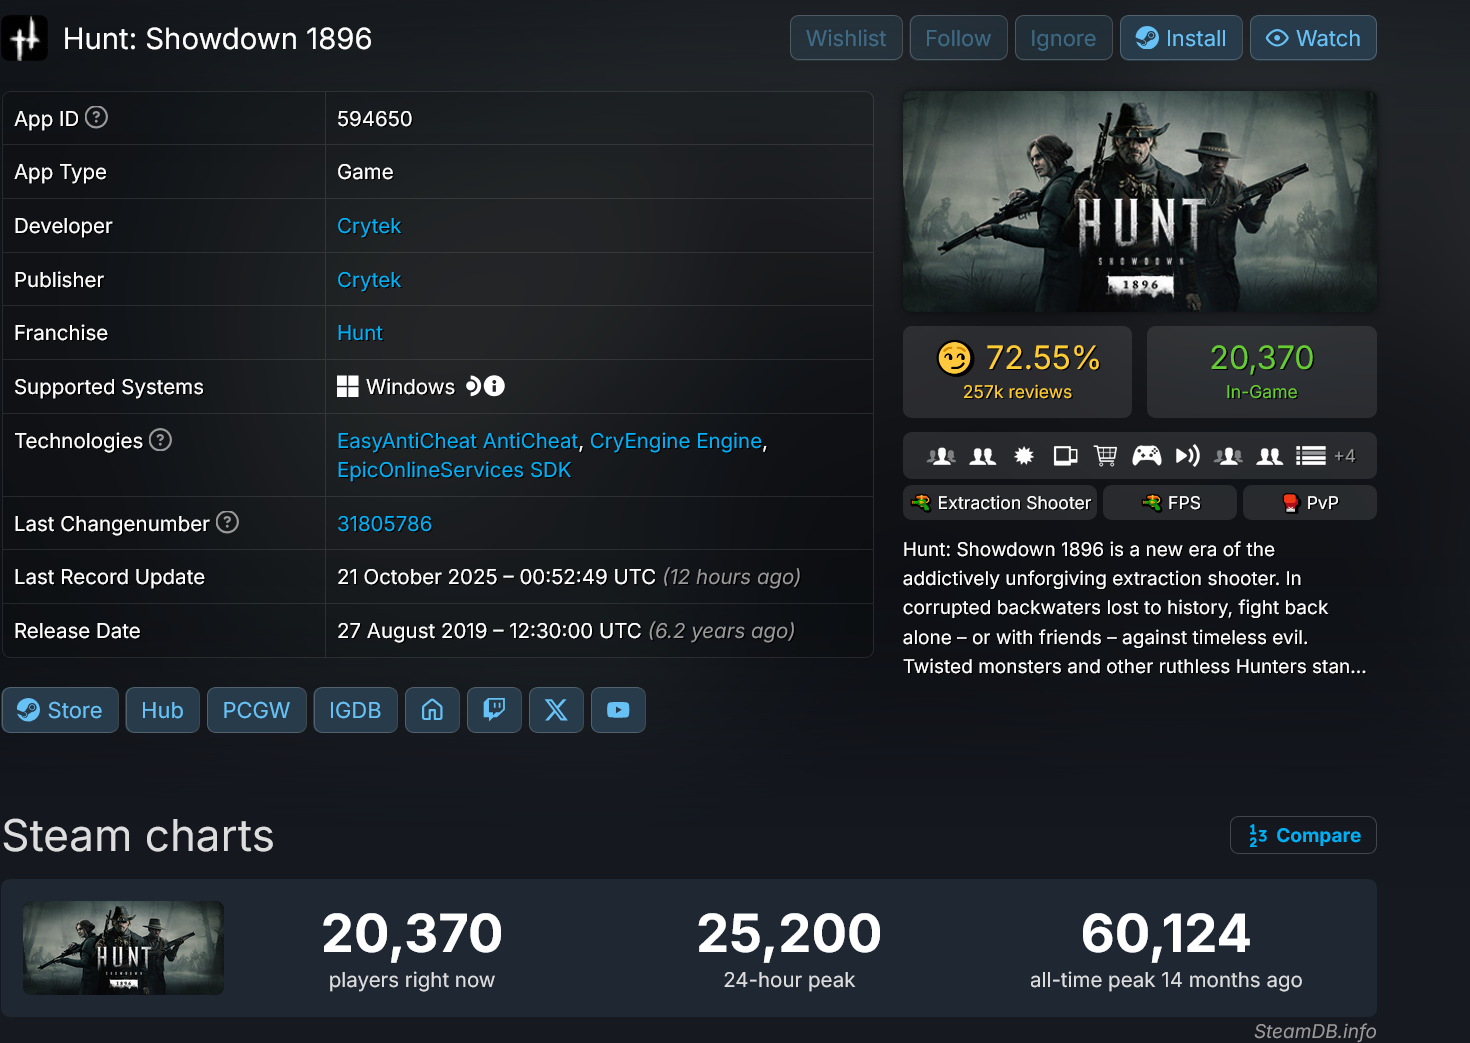The image size is (1470, 1043).
Task: Click the Windows logo in Supported Systems
Action: (x=348, y=387)
